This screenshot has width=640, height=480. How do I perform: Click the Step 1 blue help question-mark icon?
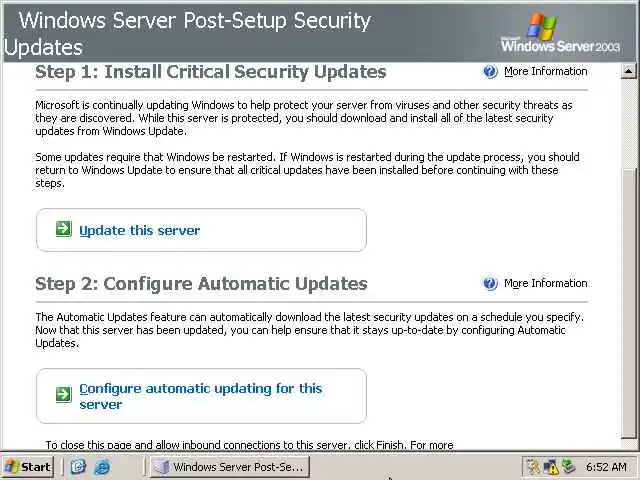490,71
